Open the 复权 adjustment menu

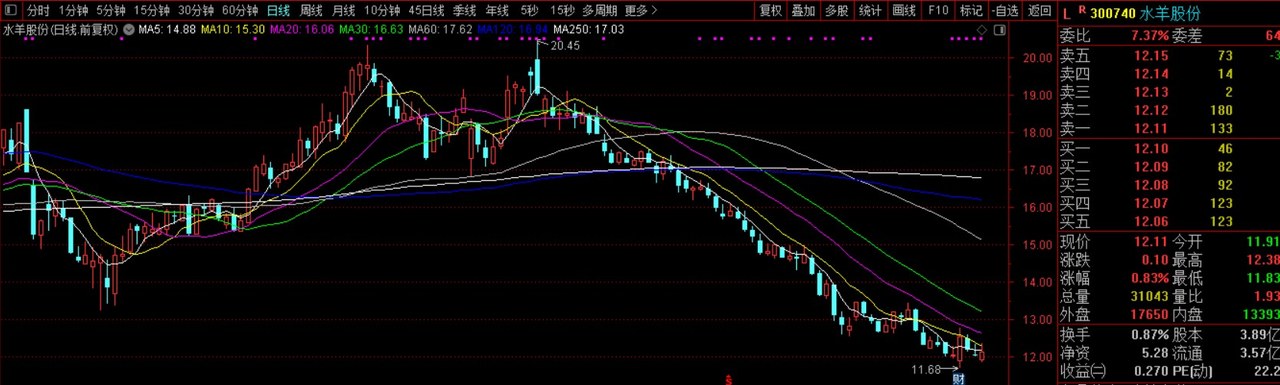coord(770,11)
